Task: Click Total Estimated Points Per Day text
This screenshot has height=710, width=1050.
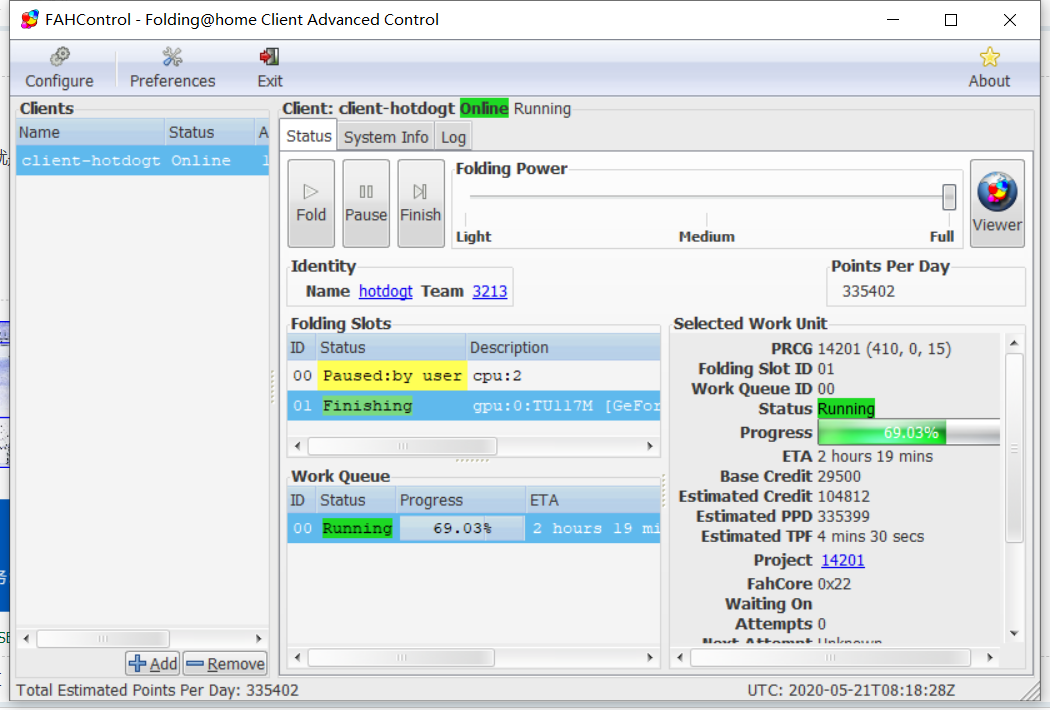Action: (x=157, y=690)
